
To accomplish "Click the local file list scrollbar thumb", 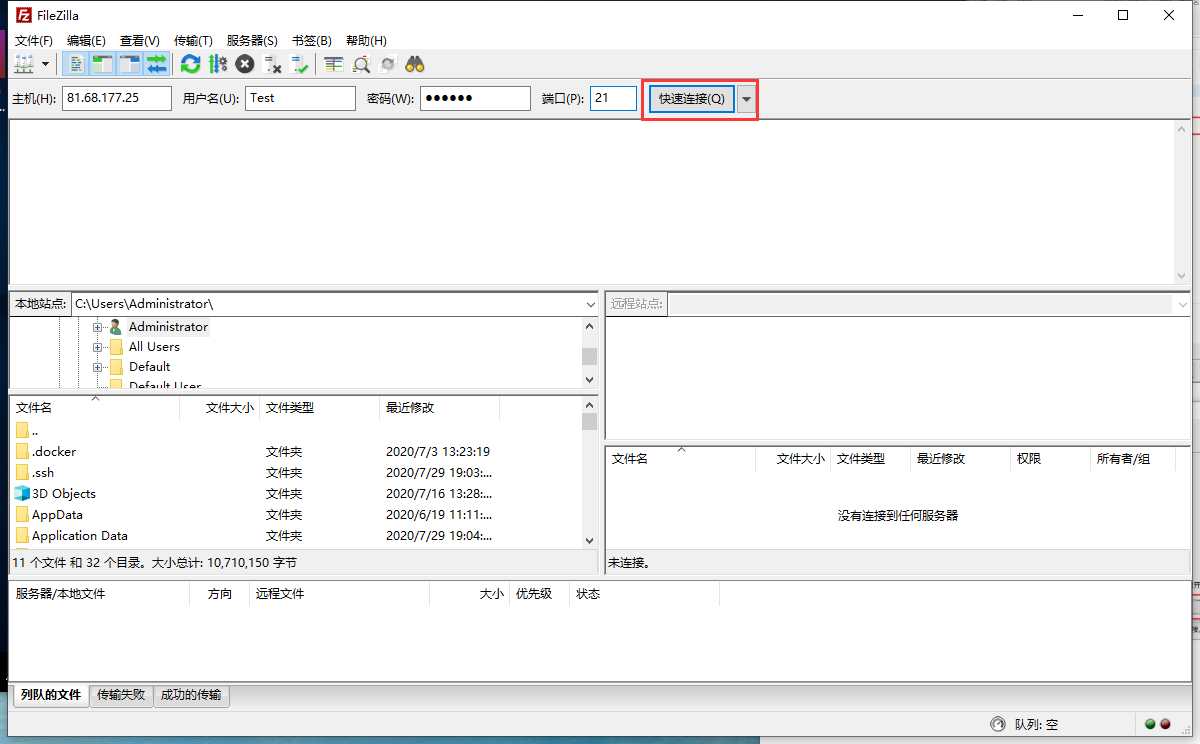I will (590, 421).
